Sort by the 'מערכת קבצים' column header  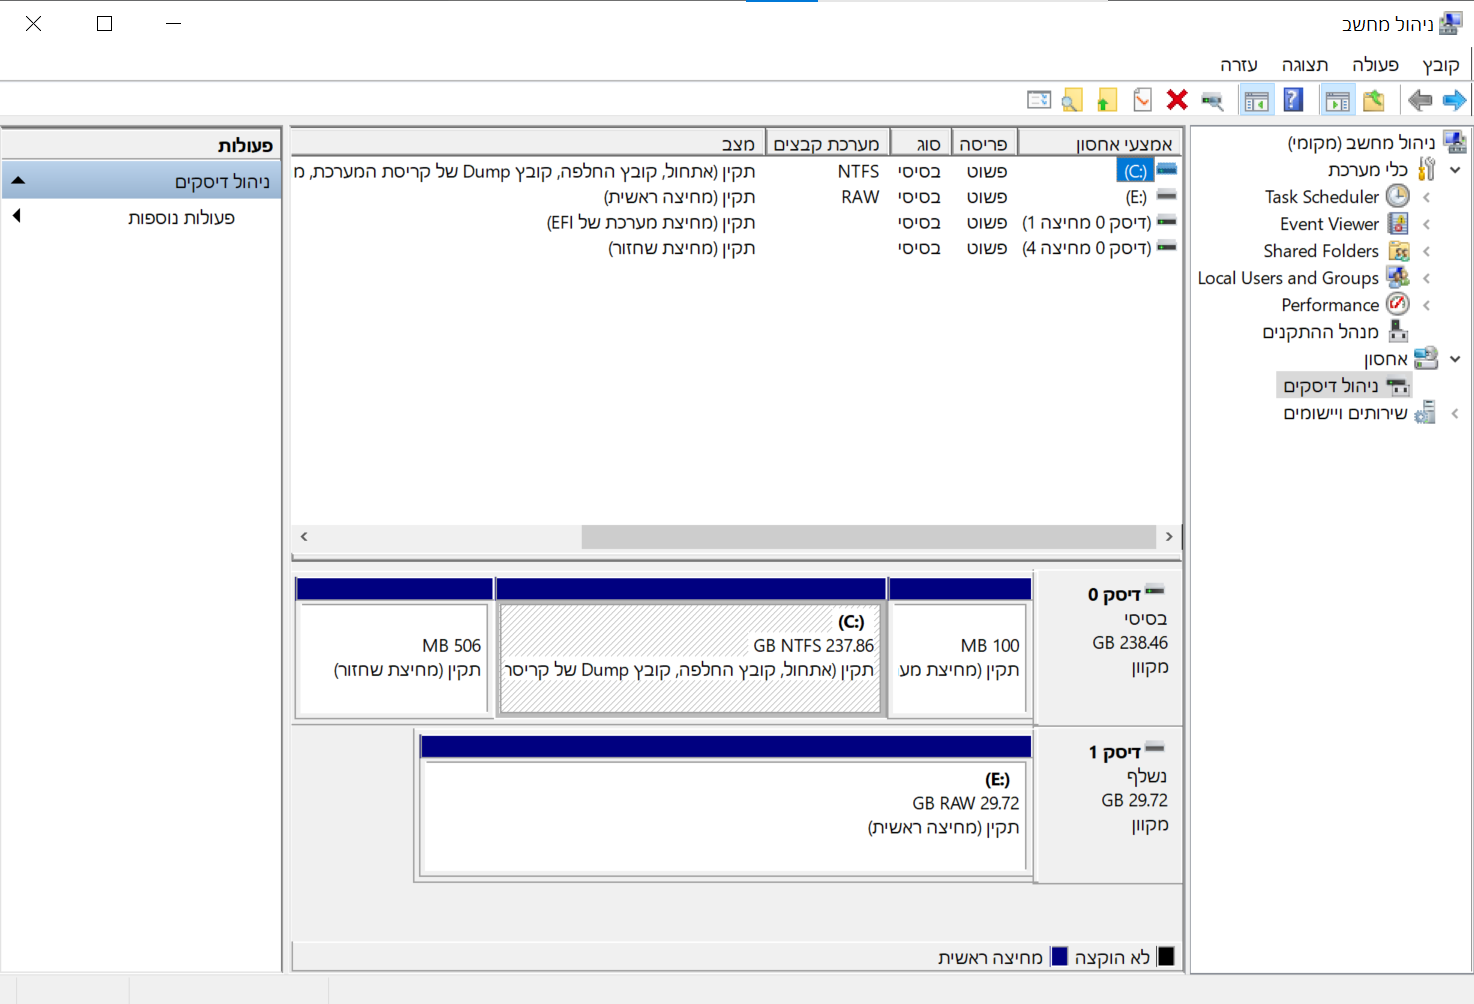click(827, 144)
